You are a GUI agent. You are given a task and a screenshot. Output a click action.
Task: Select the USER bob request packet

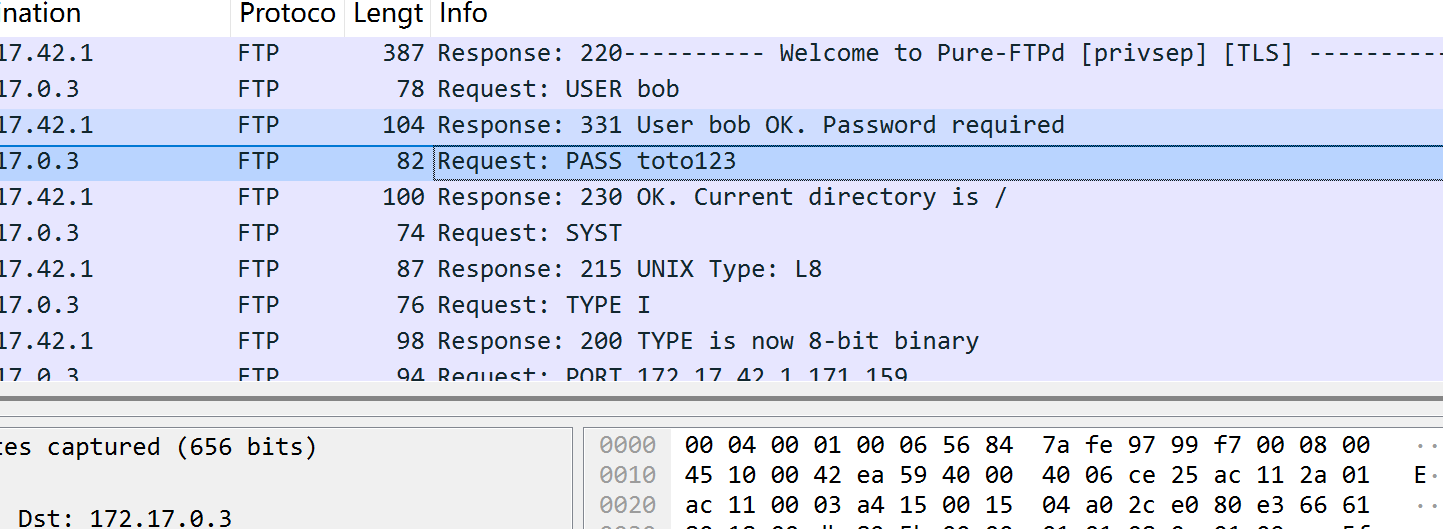pyautogui.click(x=558, y=89)
